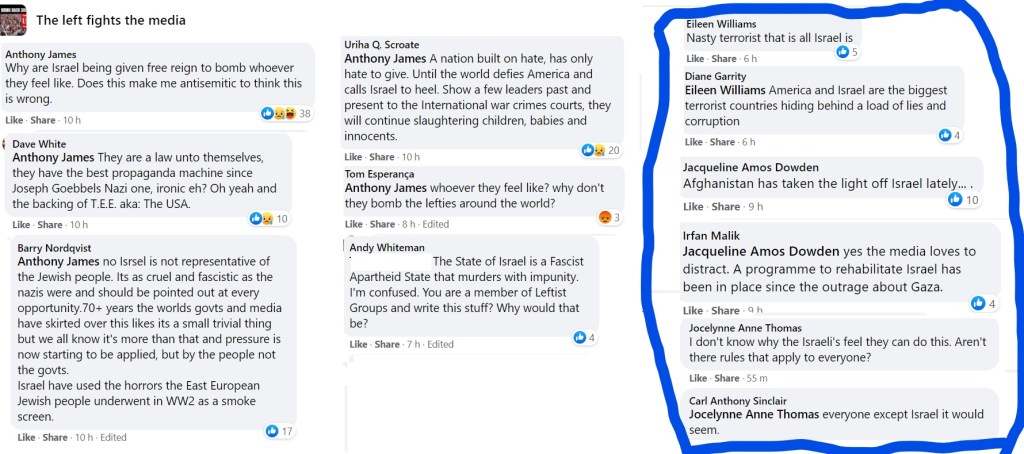Open the like reactions on Eileen Williams's comment
This screenshot has width=1024, height=454.
(x=842, y=52)
